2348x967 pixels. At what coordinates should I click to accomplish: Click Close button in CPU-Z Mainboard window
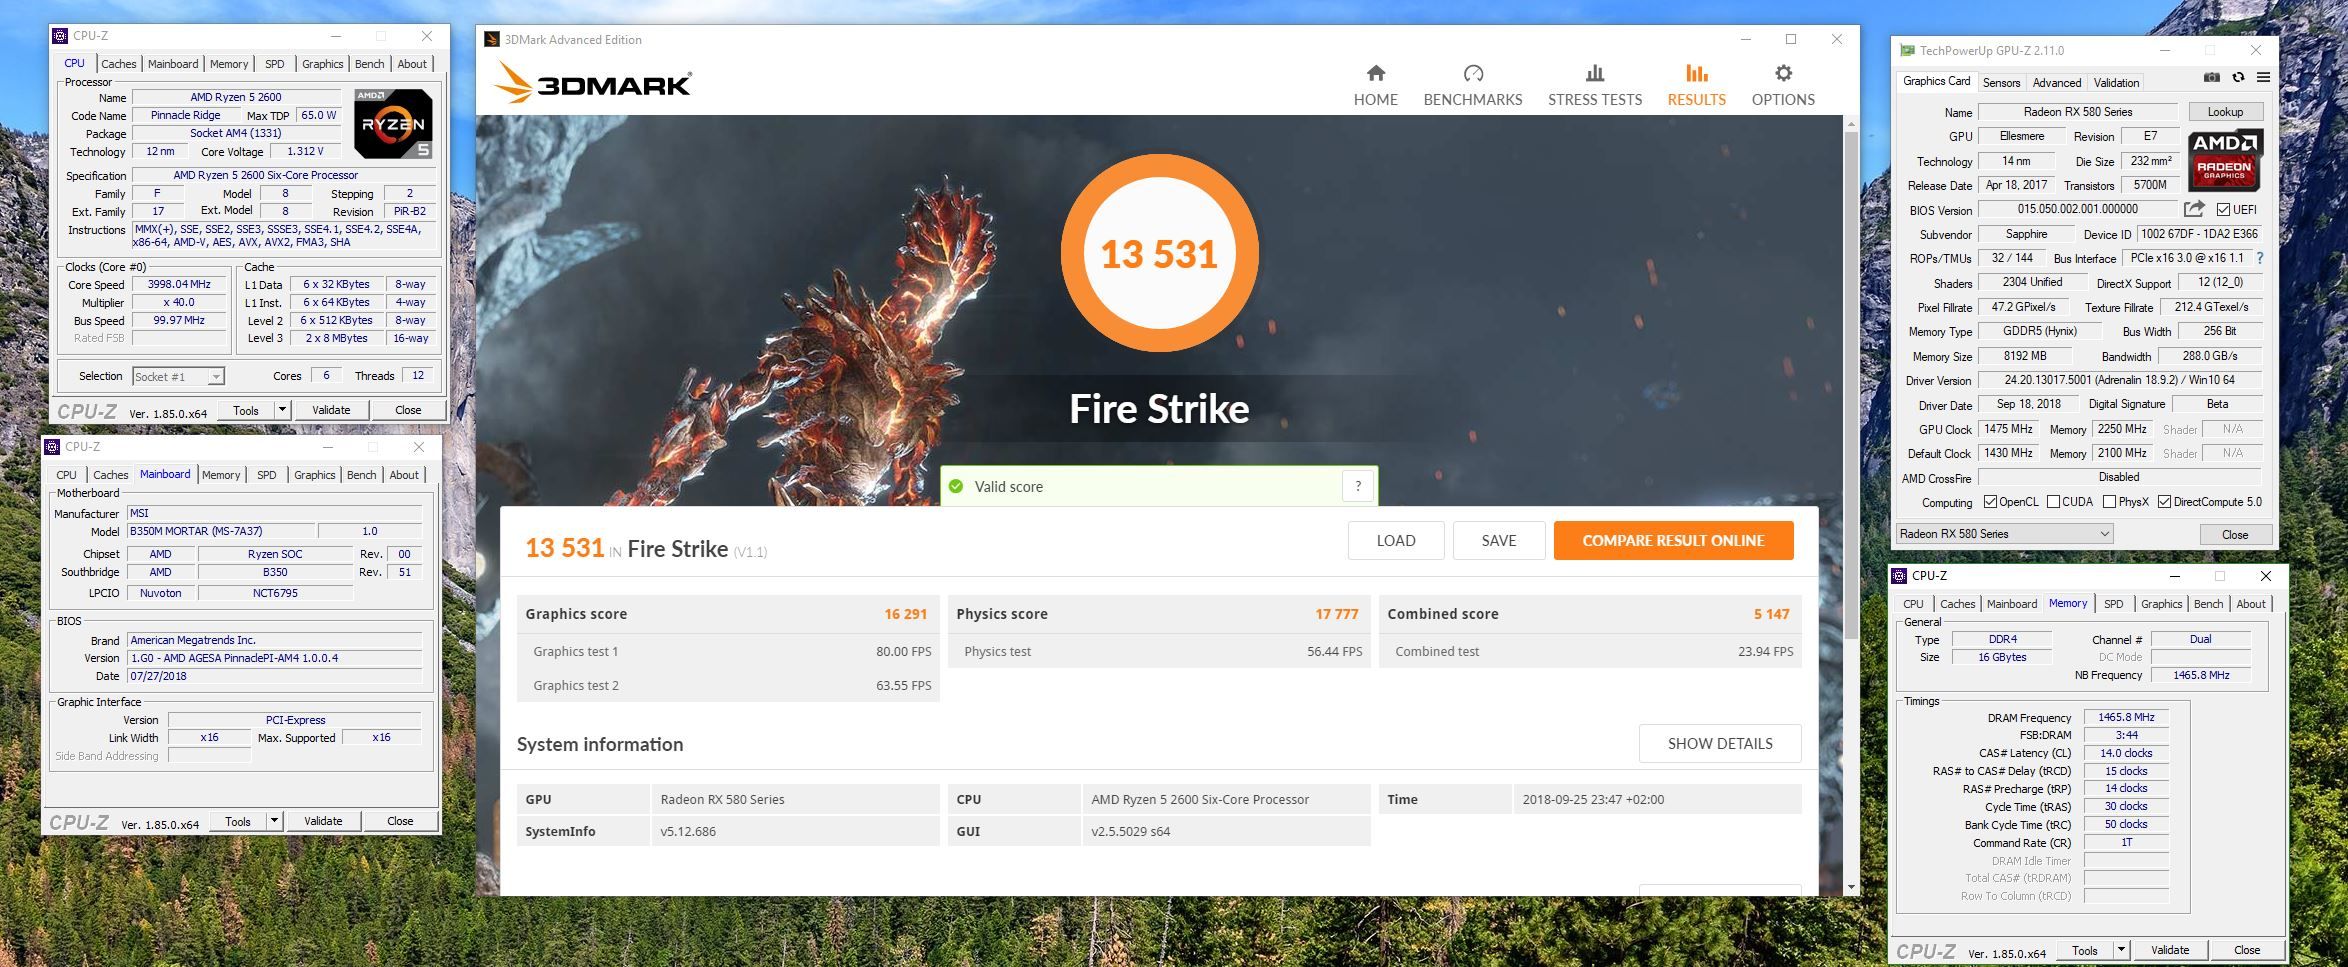pyautogui.click(x=400, y=821)
